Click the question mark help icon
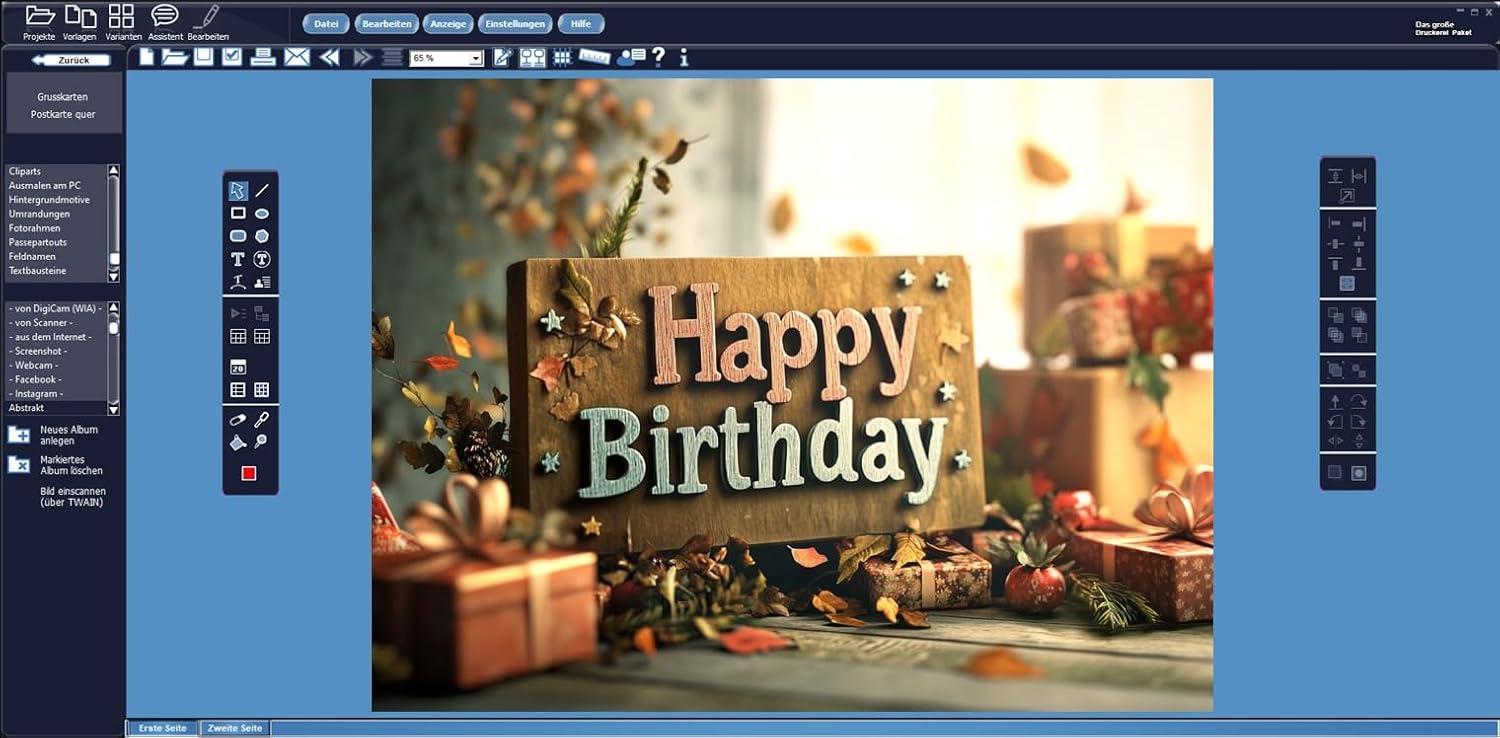This screenshot has width=1500, height=738. click(658, 57)
